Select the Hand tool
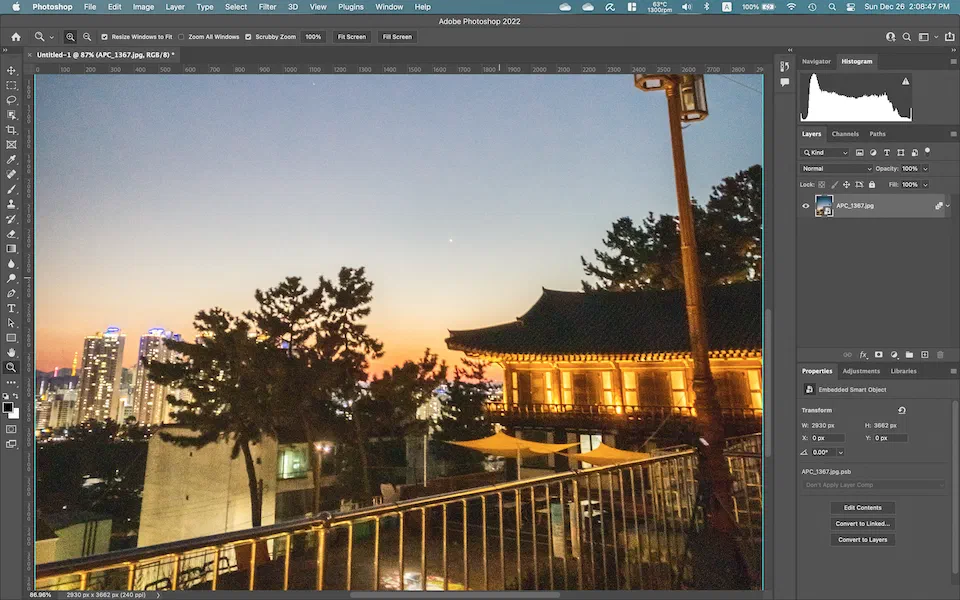The image size is (960, 600). 12,352
